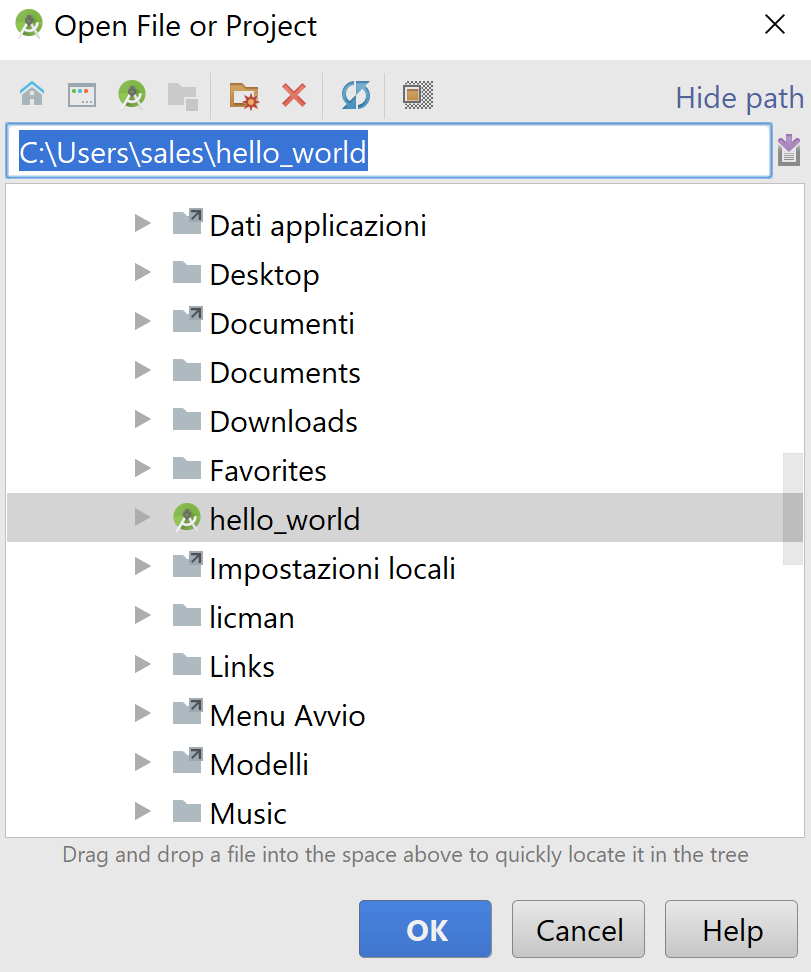The width and height of the screenshot is (811, 972).
Task: Open recent paths history icon
Action: pos(789,150)
